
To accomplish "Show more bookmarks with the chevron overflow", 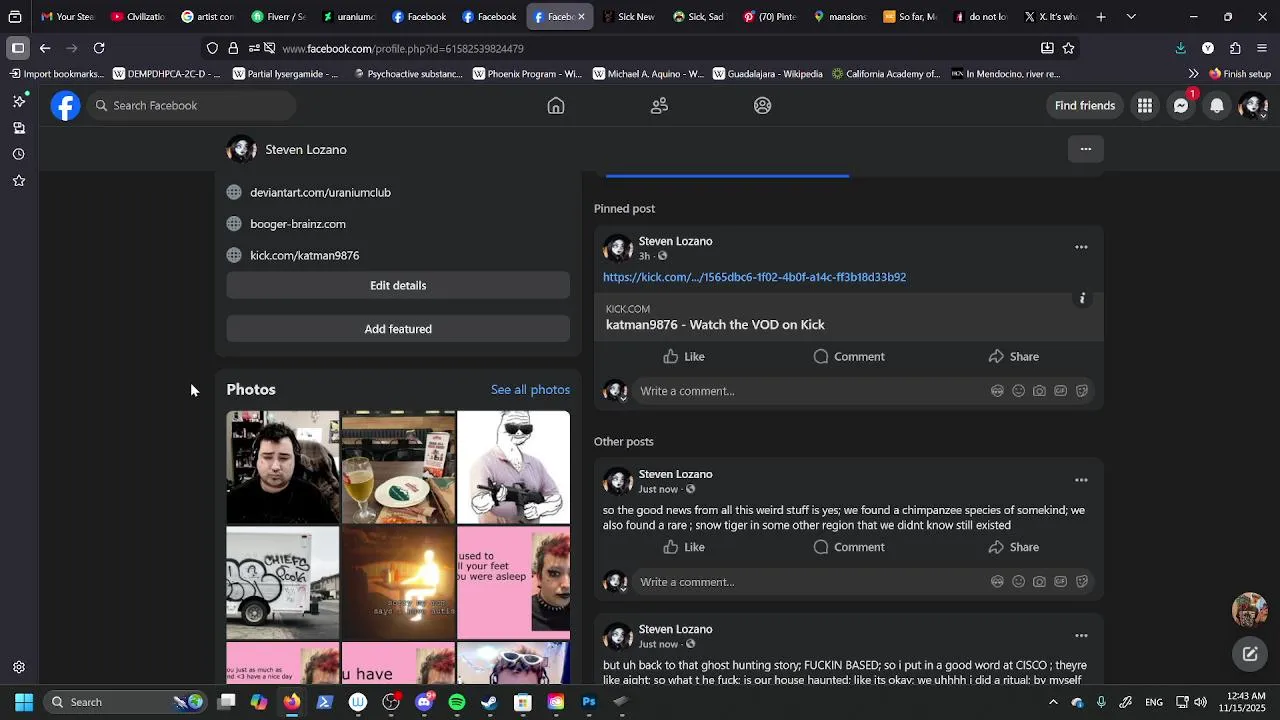I will pyautogui.click(x=1193, y=74).
